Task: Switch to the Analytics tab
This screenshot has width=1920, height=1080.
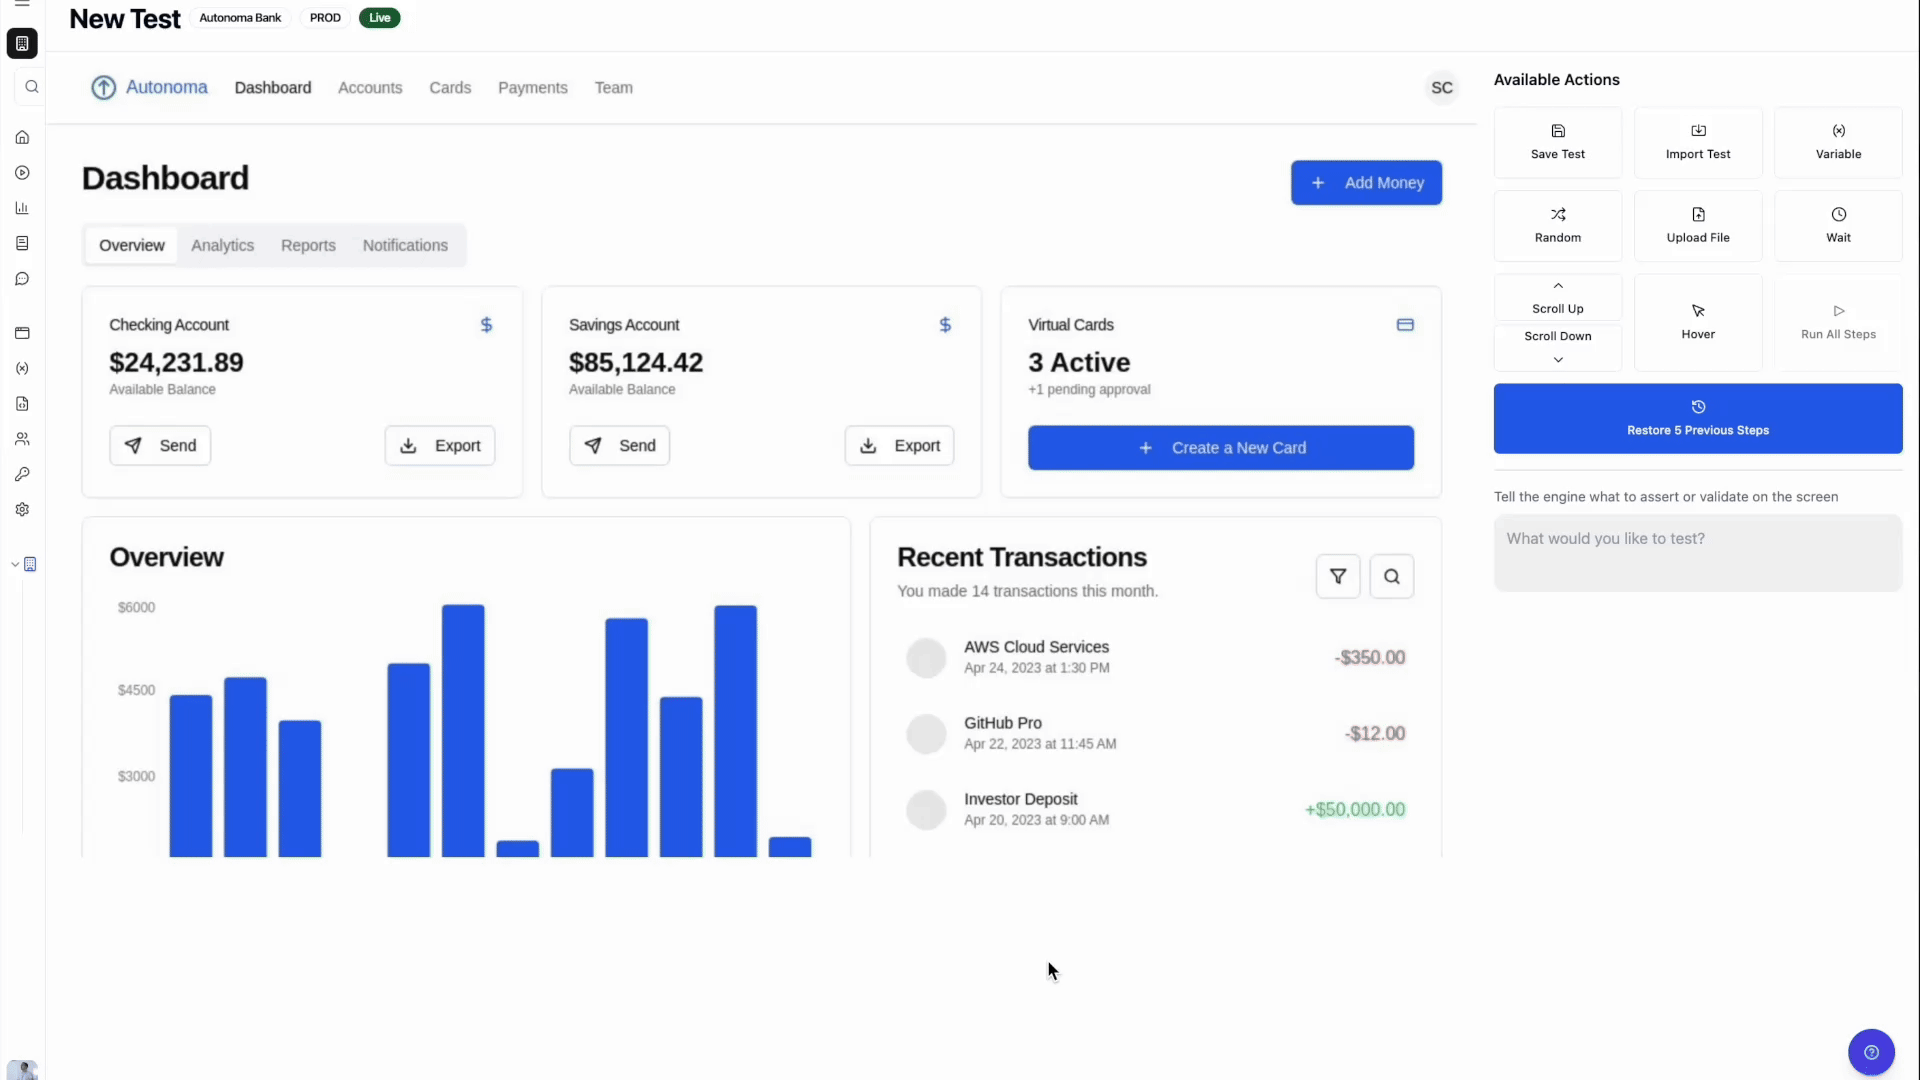Action: 222,245
